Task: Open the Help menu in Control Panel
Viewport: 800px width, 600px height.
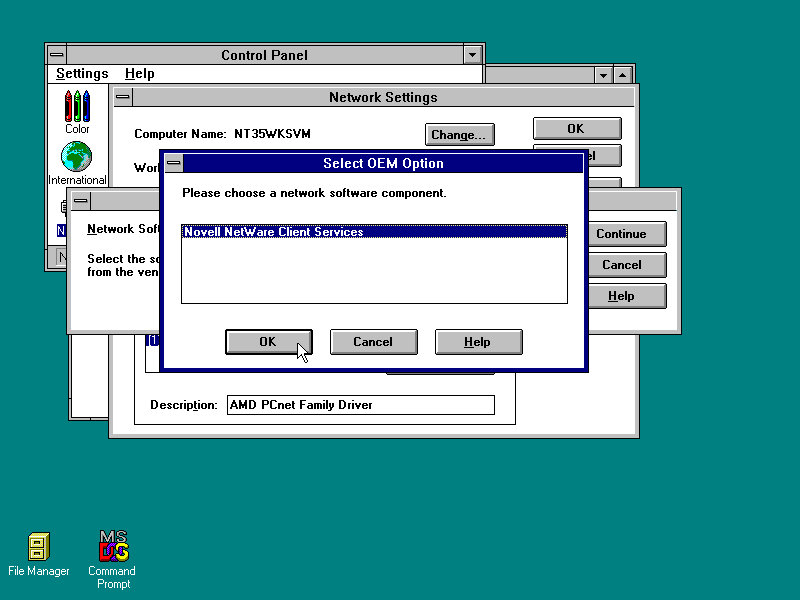Action: [139, 73]
